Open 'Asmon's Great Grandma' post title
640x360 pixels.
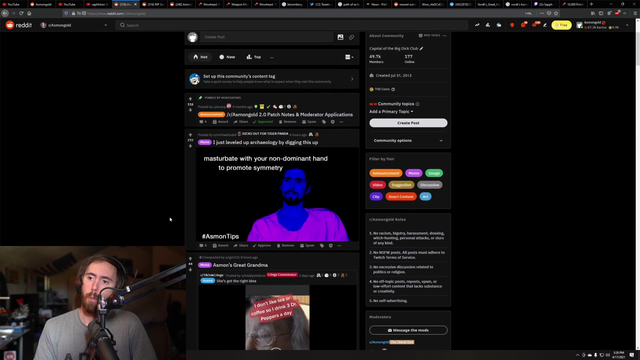click(240, 265)
